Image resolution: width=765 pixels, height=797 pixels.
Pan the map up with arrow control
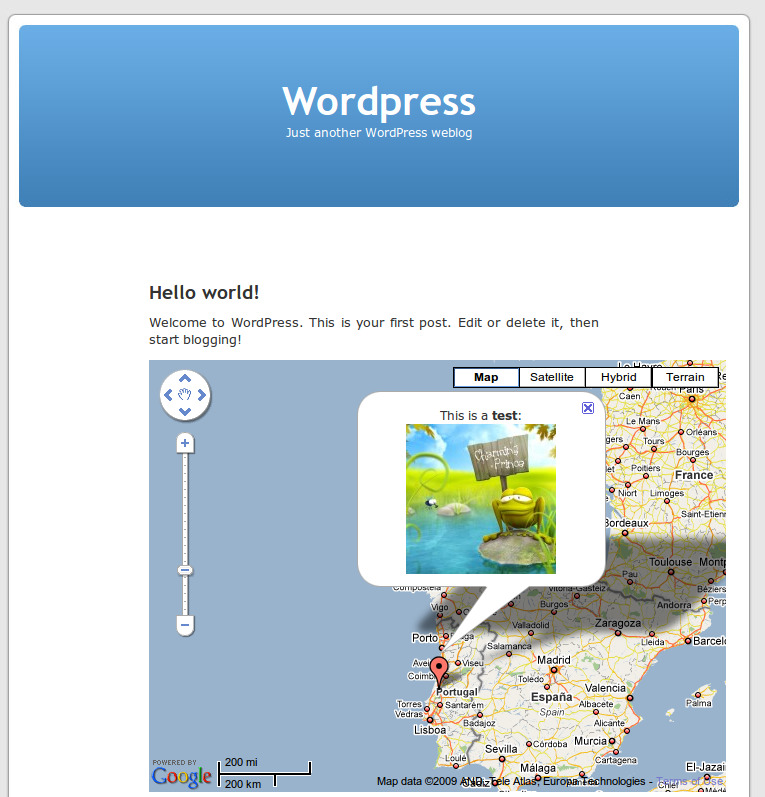tap(185, 379)
